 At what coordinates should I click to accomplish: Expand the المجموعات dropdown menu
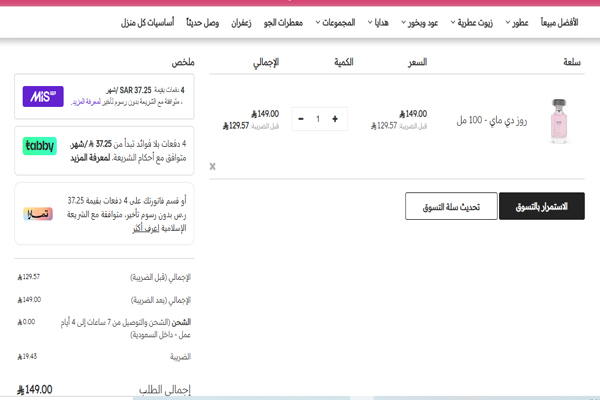click(x=335, y=23)
